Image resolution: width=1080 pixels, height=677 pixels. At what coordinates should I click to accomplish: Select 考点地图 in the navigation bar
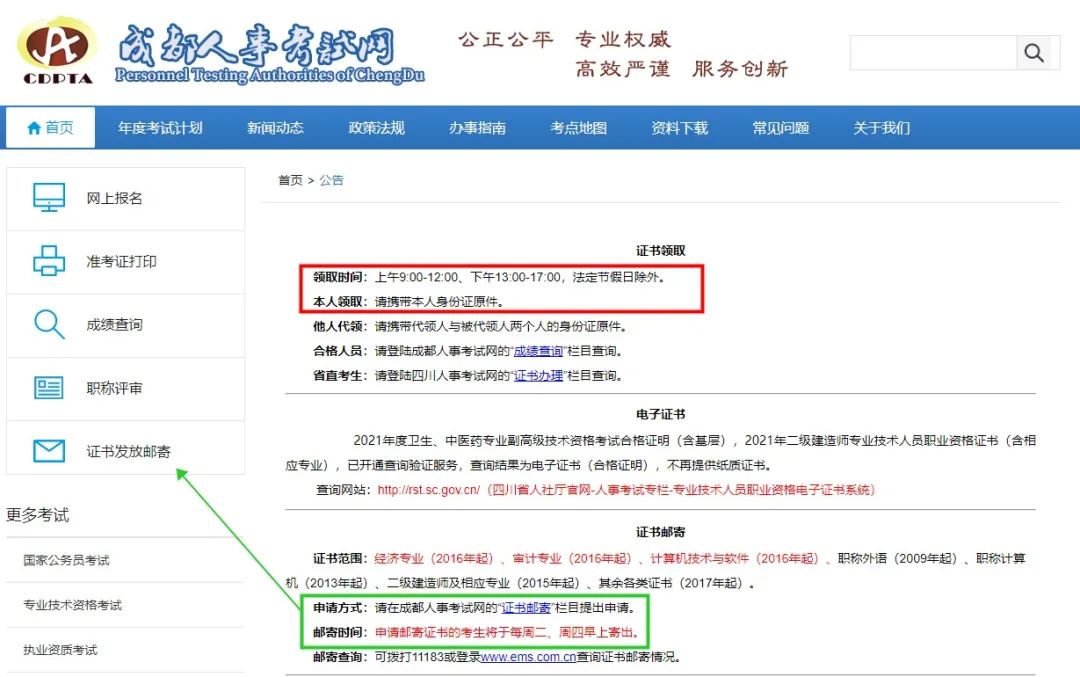(578, 128)
